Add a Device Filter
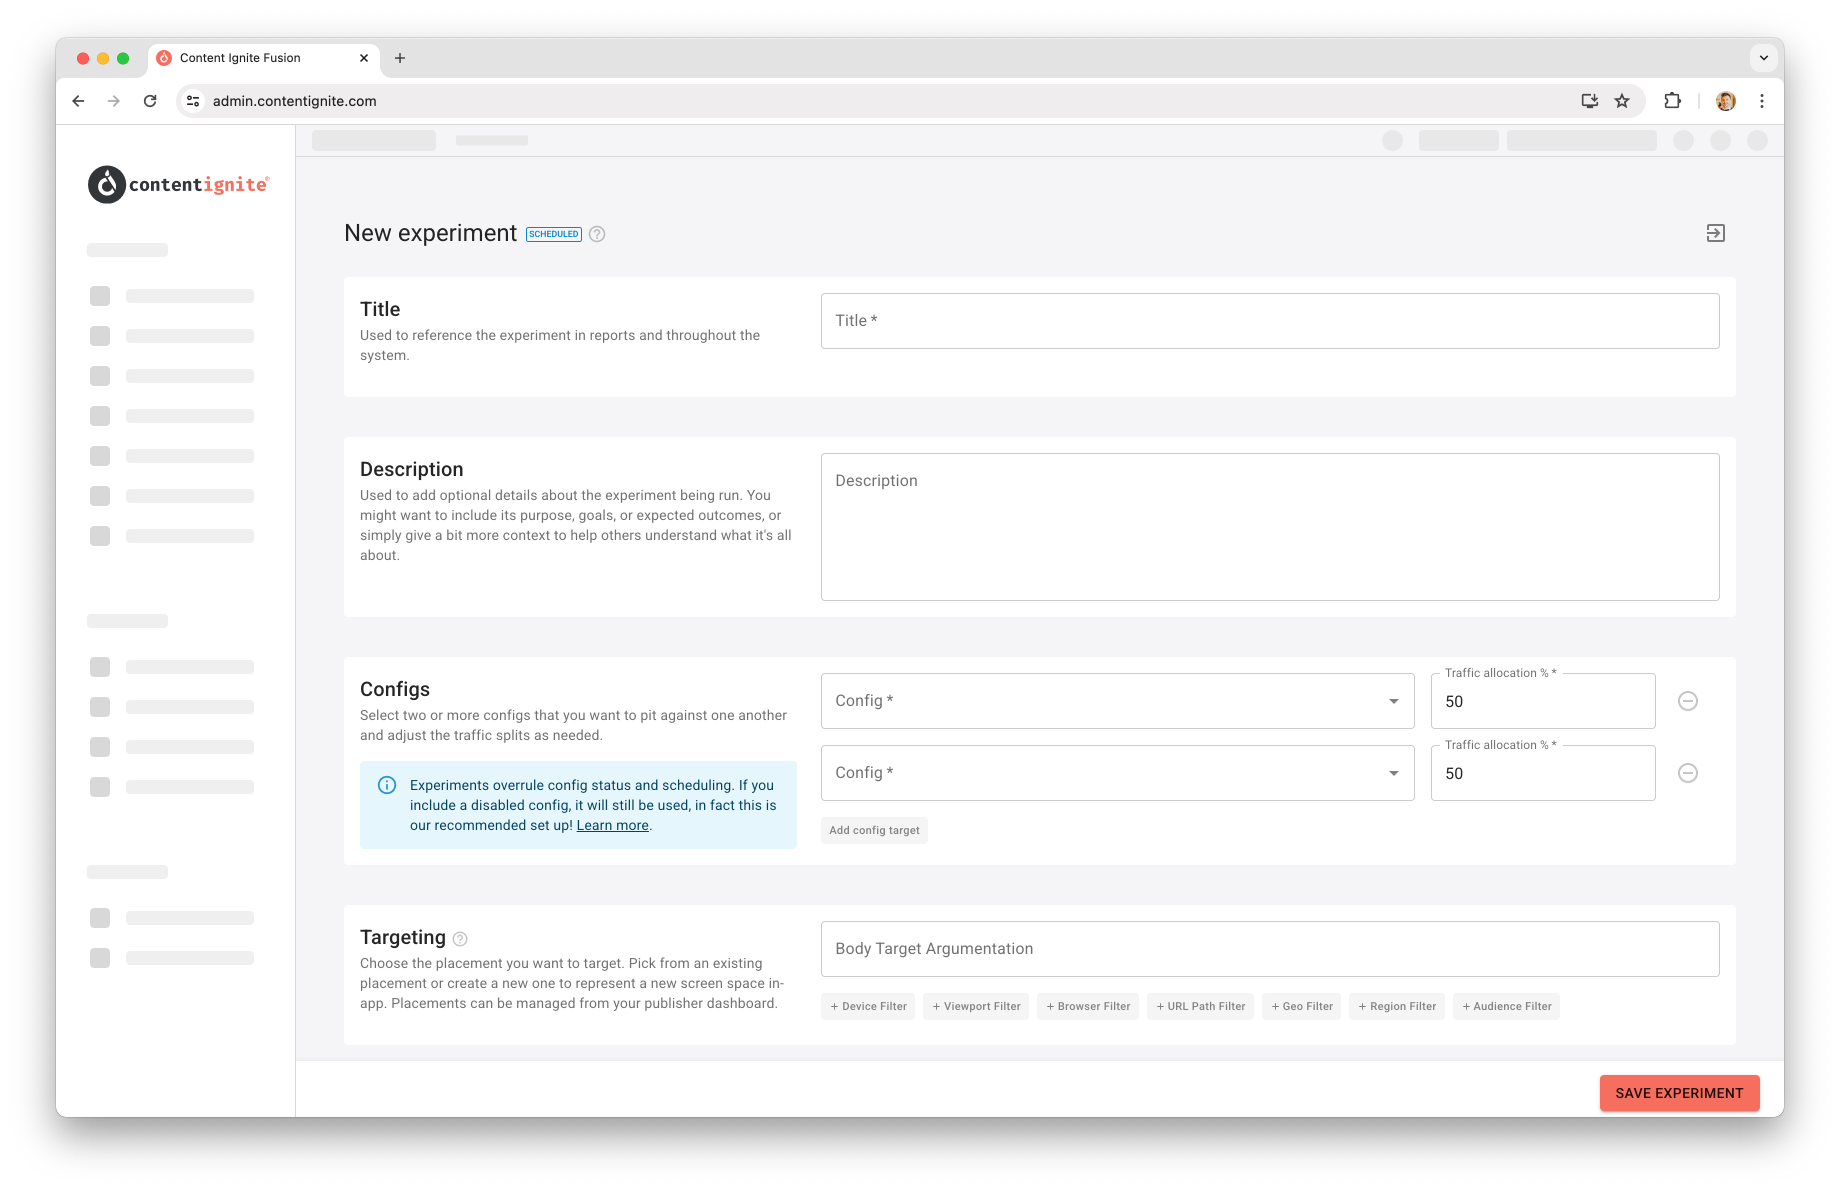Viewport: 1840px width, 1191px height. point(868,1006)
